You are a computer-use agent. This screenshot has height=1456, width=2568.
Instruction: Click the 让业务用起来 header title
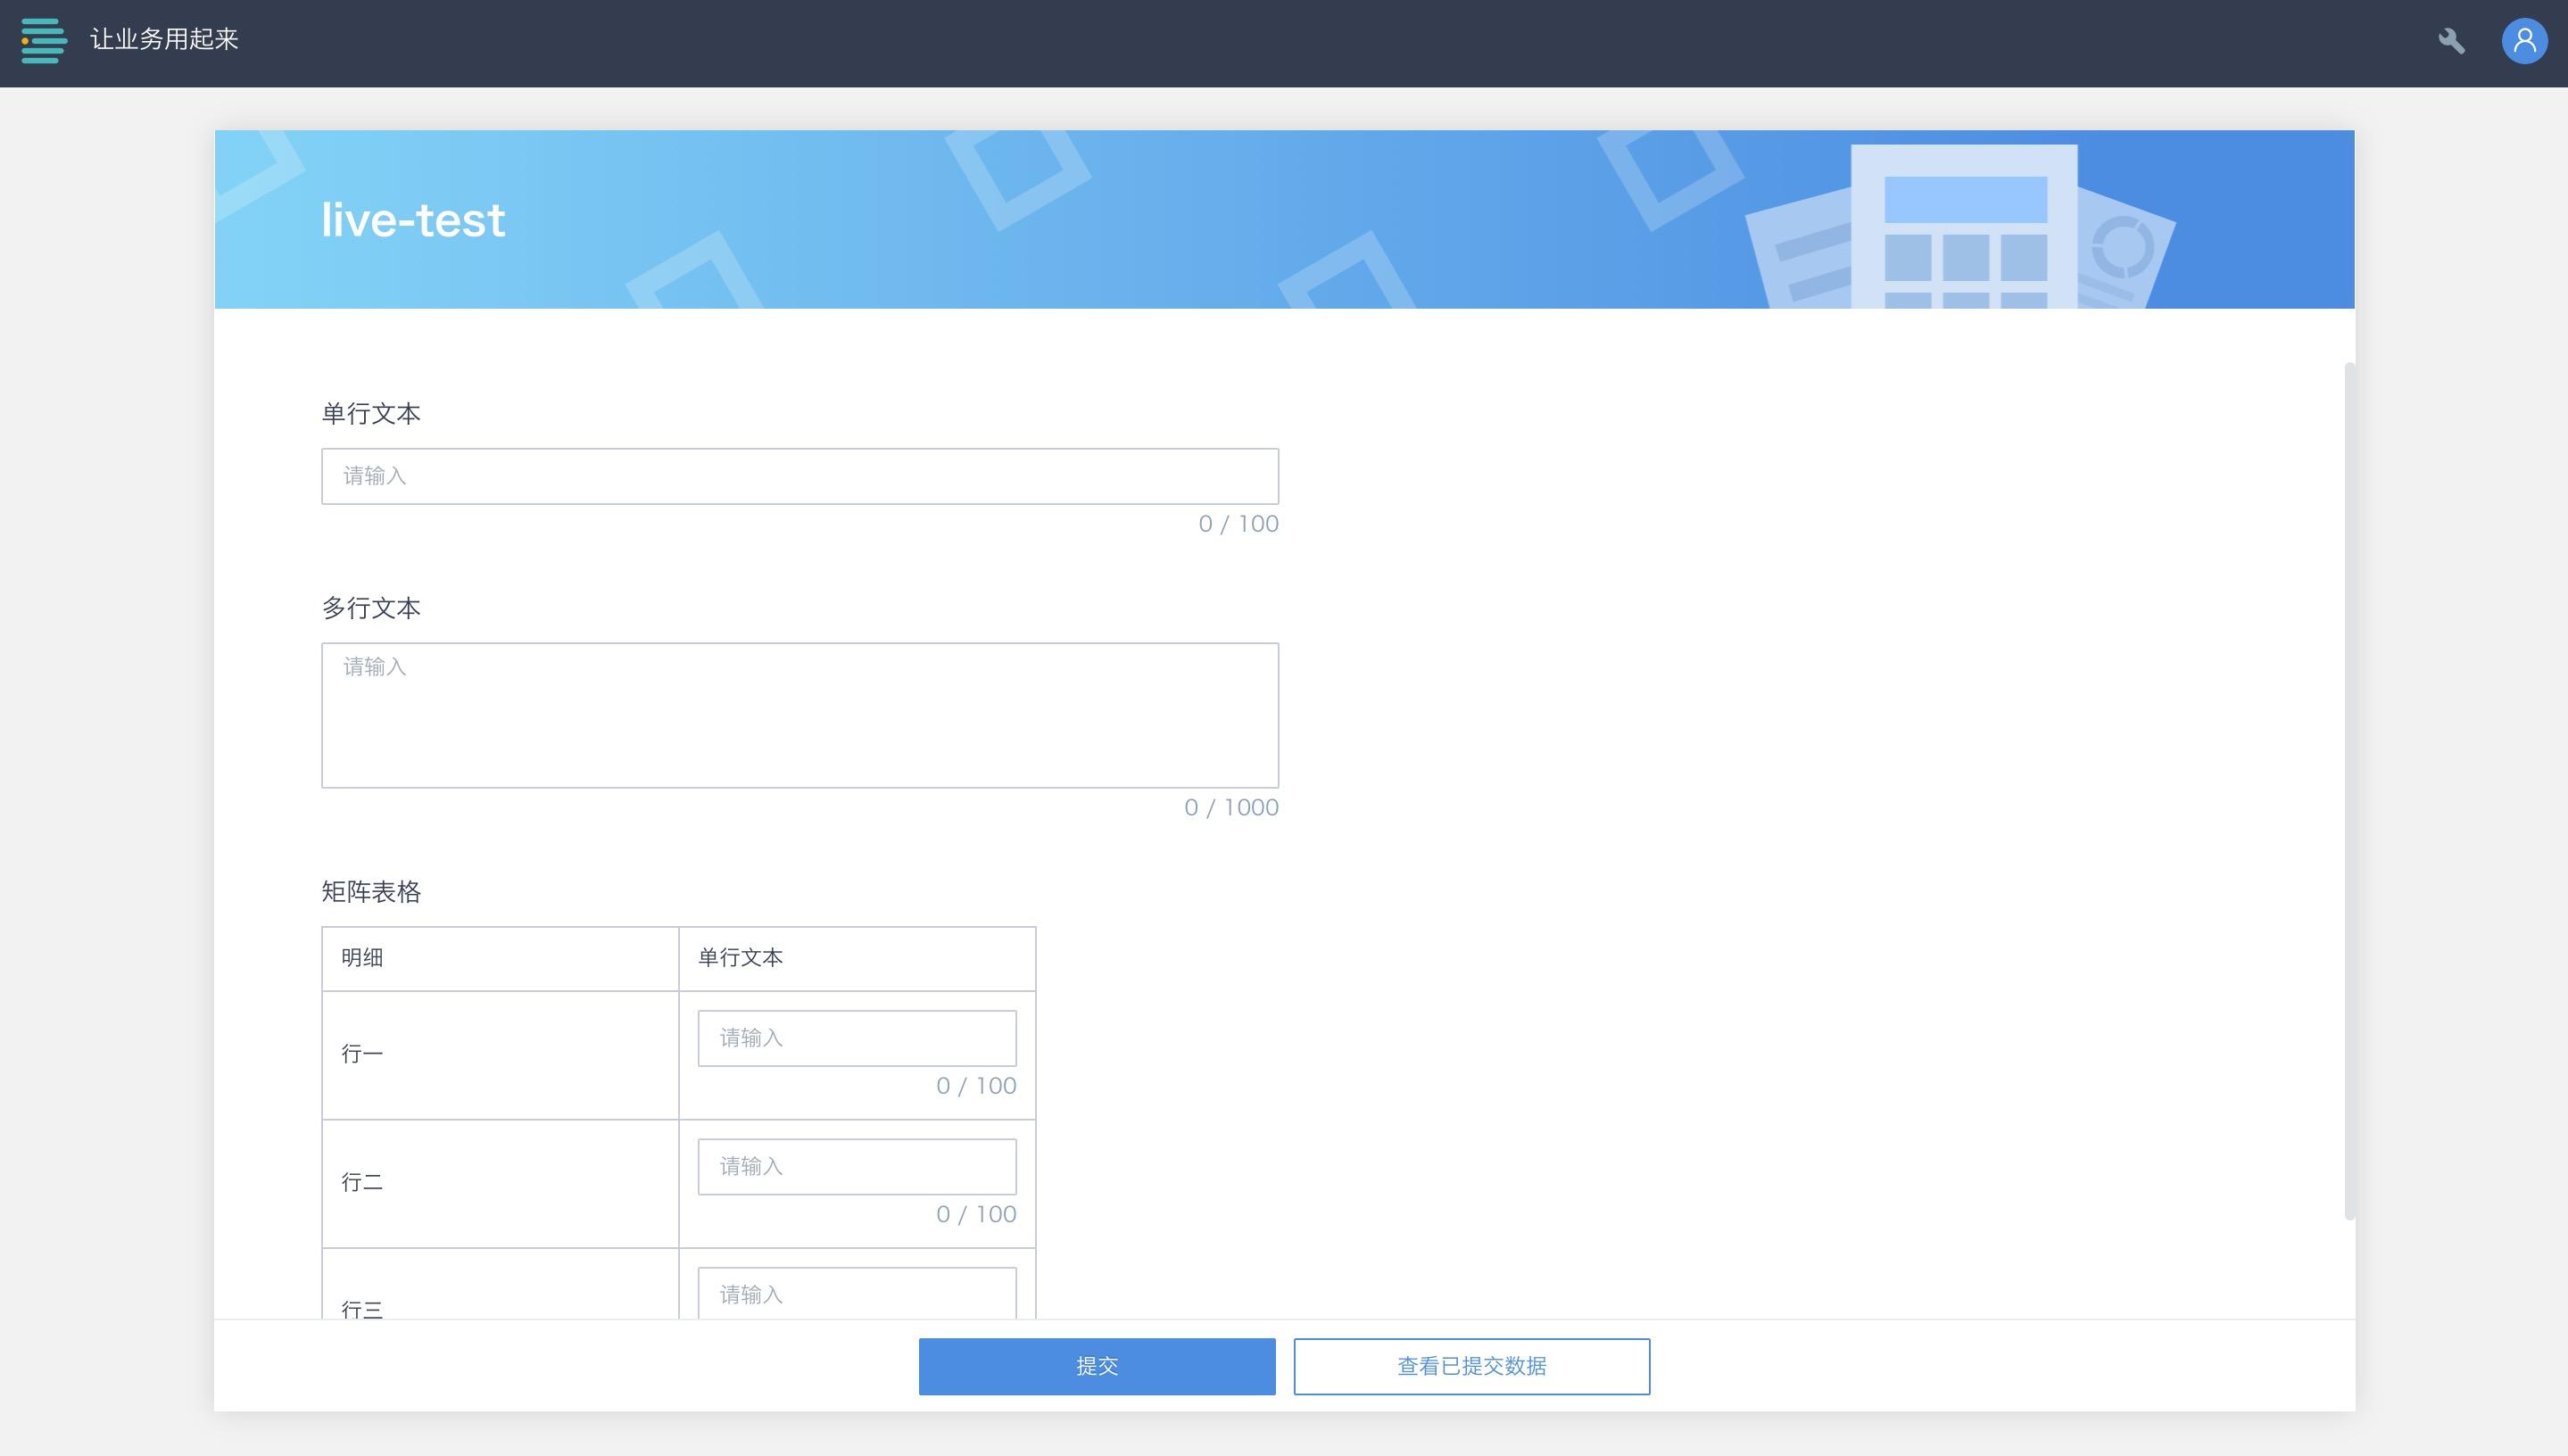click(164, 39)
